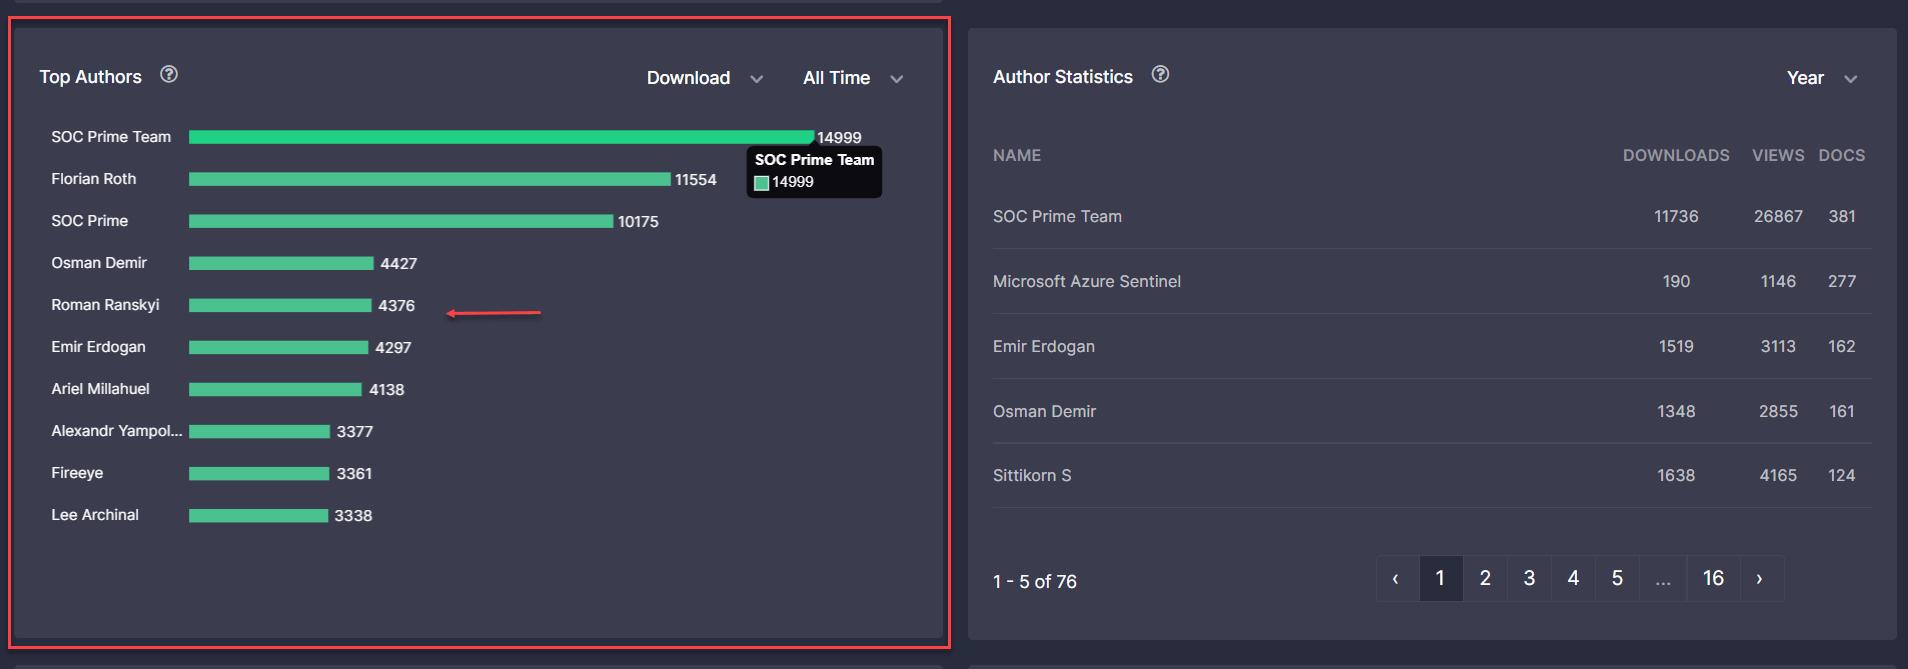This screenshot has height=669, width=1908.
Task: Click green legend swatch in tooltip
Action: tap(761, 183)
